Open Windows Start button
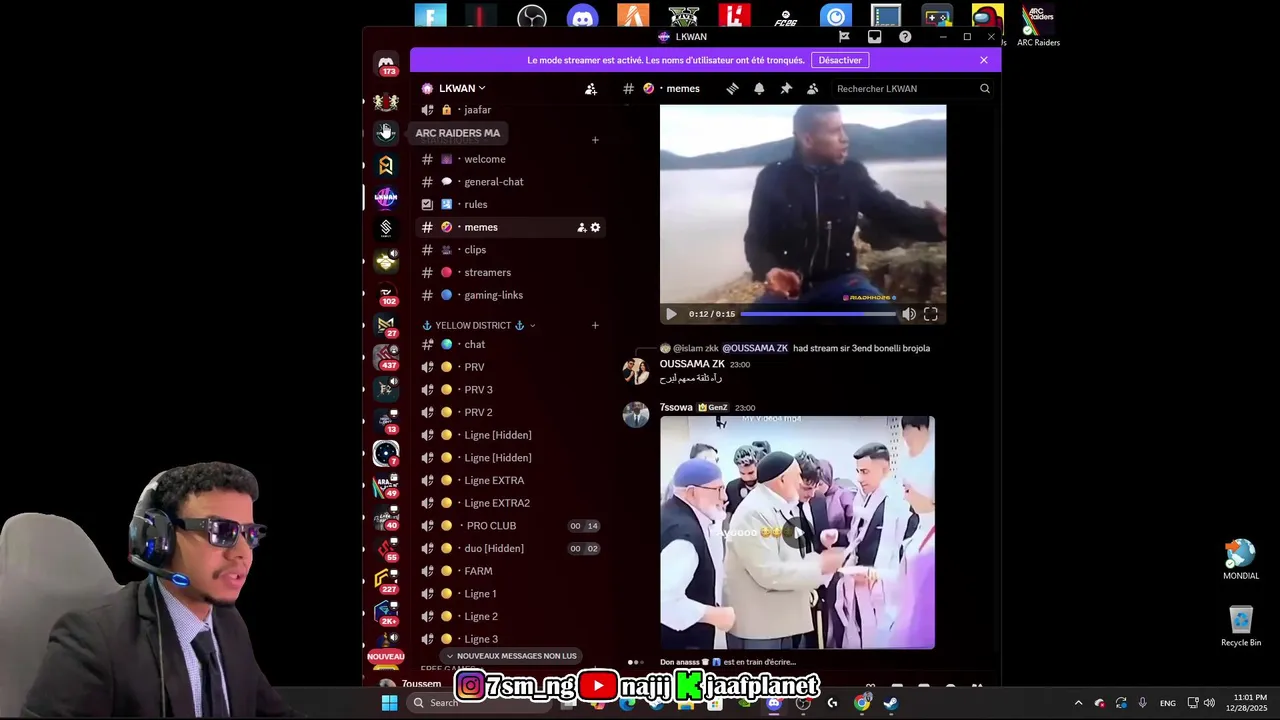This screenshot has height=720, width=1280. [x=389, y=703]
